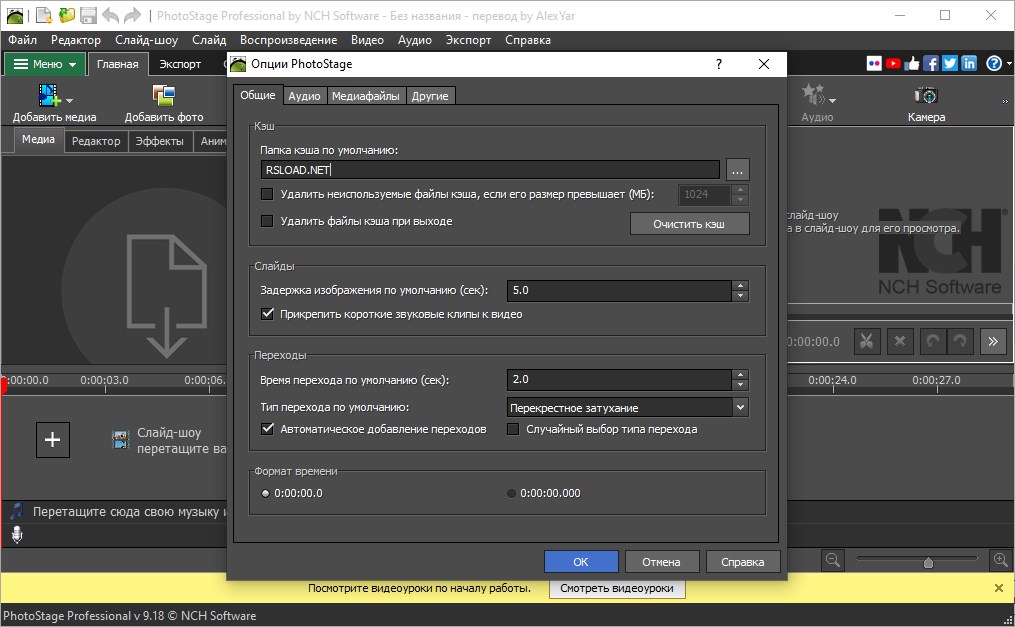Open the Слайд-шоу menu
Image resolution: width=1015 pixels, height=627 pixels.
click(x=146, y=39)
